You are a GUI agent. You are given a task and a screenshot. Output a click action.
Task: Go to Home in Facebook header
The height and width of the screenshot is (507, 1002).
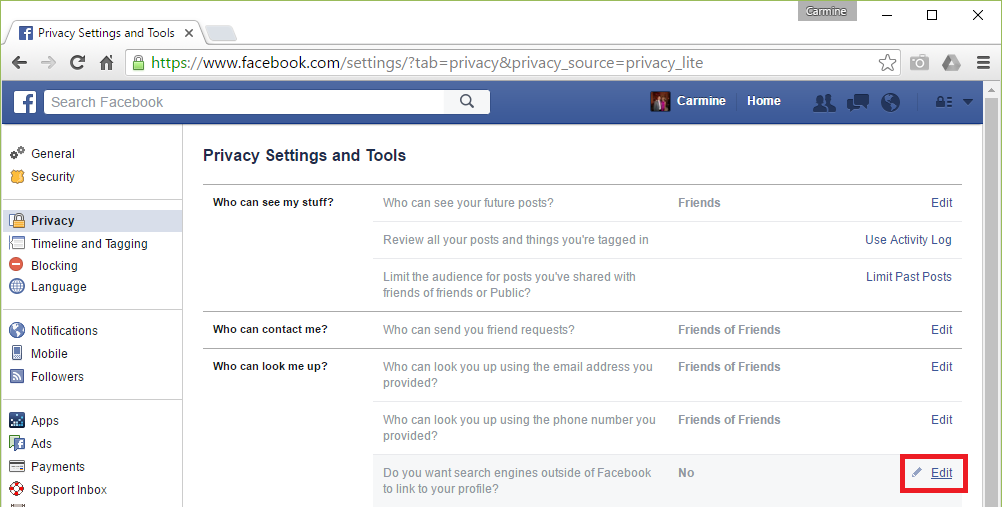[x=764, y=101]
